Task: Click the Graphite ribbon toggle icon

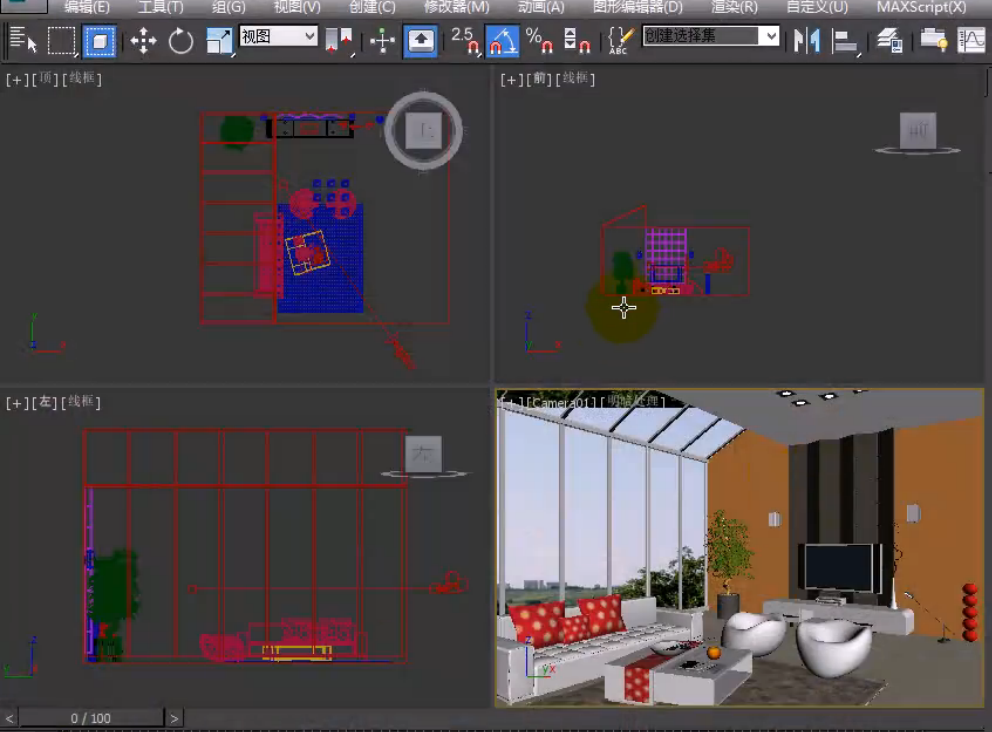Action: 933,41
